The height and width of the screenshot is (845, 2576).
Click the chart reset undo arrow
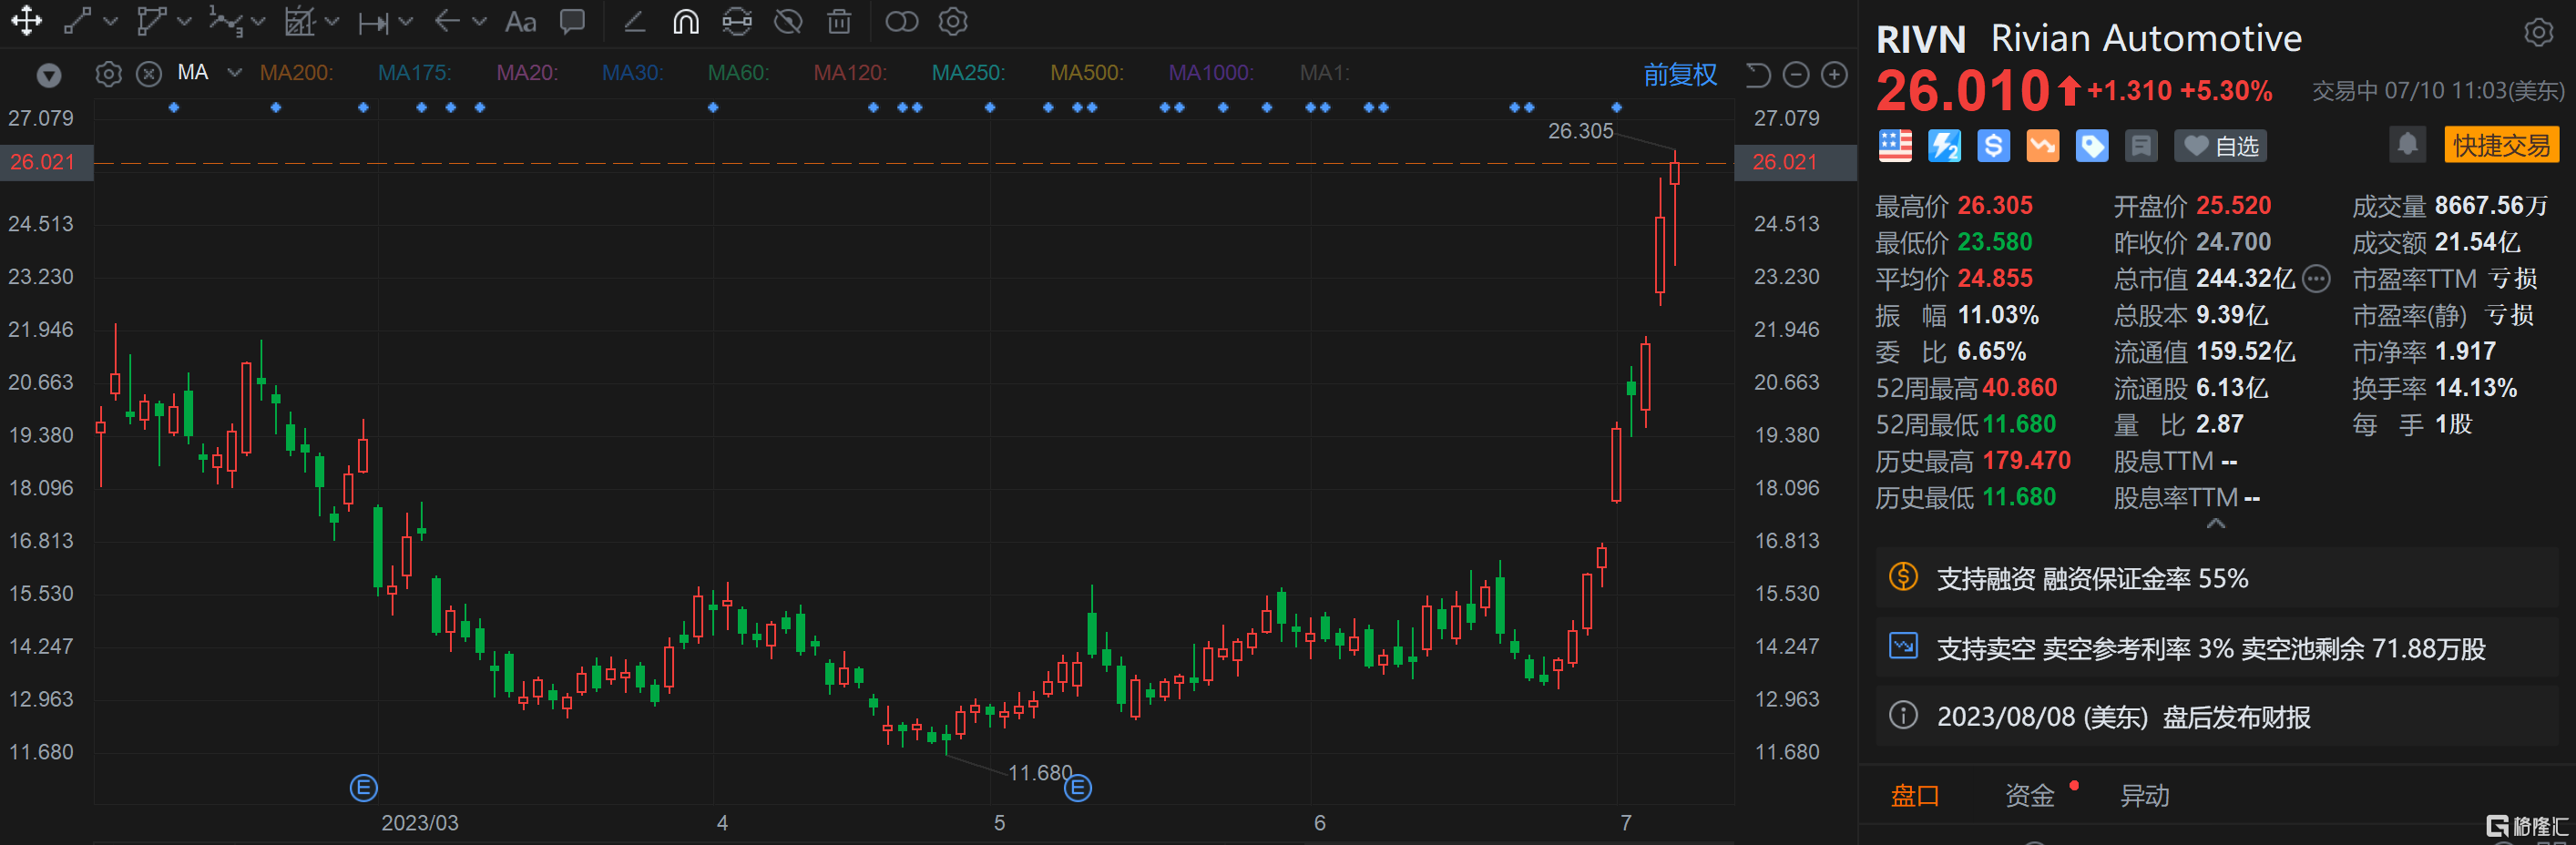tap(1757, 75)
